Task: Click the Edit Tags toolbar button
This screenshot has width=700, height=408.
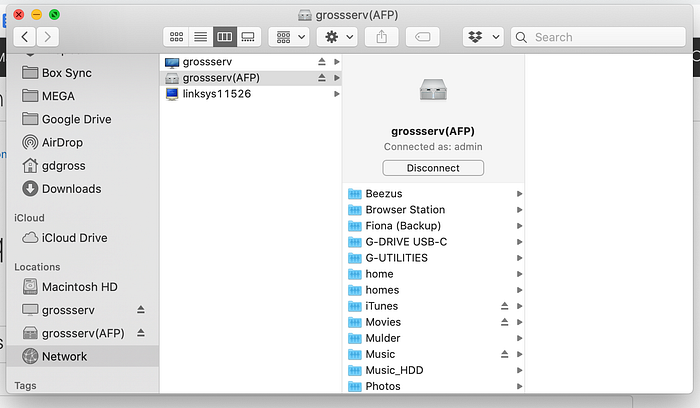Action: point(422,37)
